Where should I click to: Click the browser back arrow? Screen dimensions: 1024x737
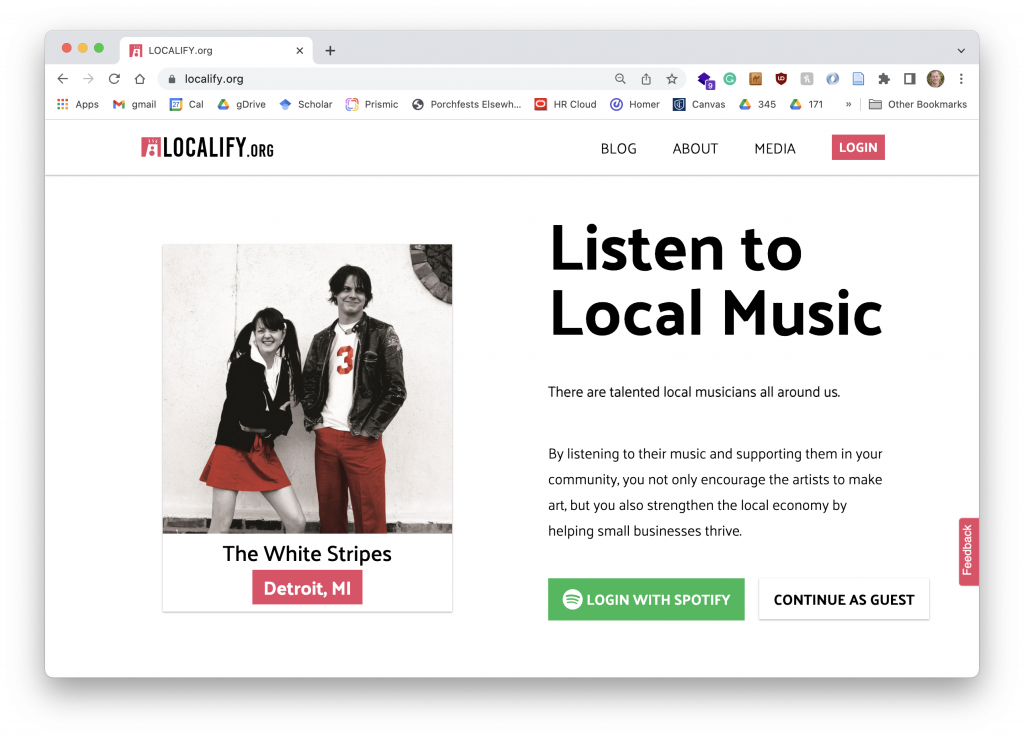click(63, 79)
